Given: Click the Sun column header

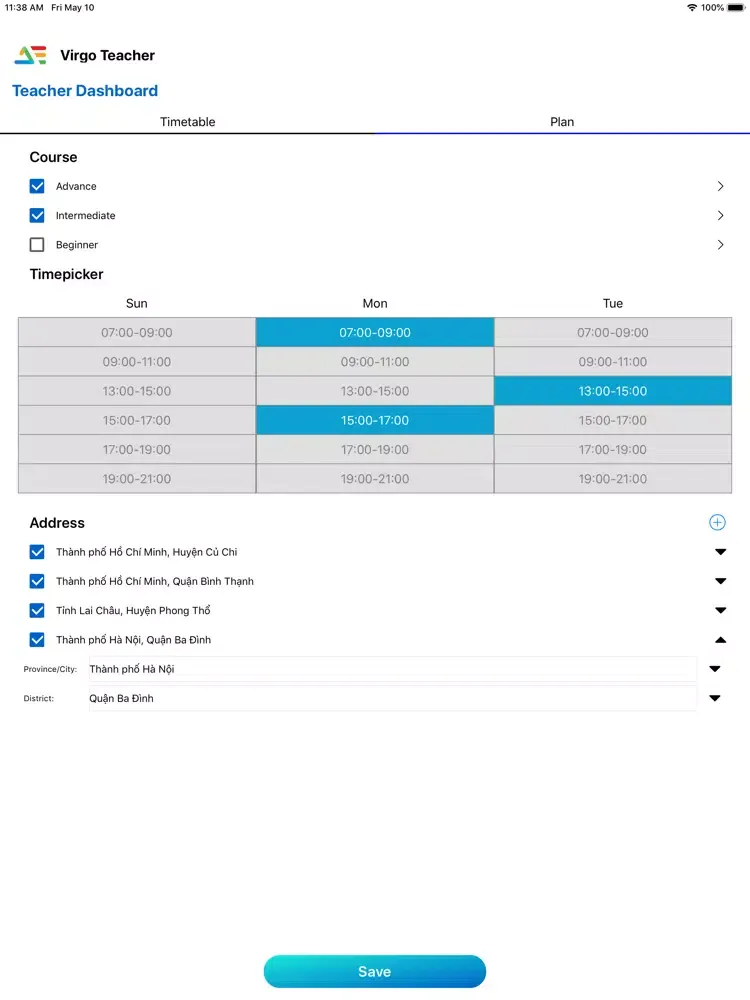Looking at the screenshot, I should coord(136,304).
